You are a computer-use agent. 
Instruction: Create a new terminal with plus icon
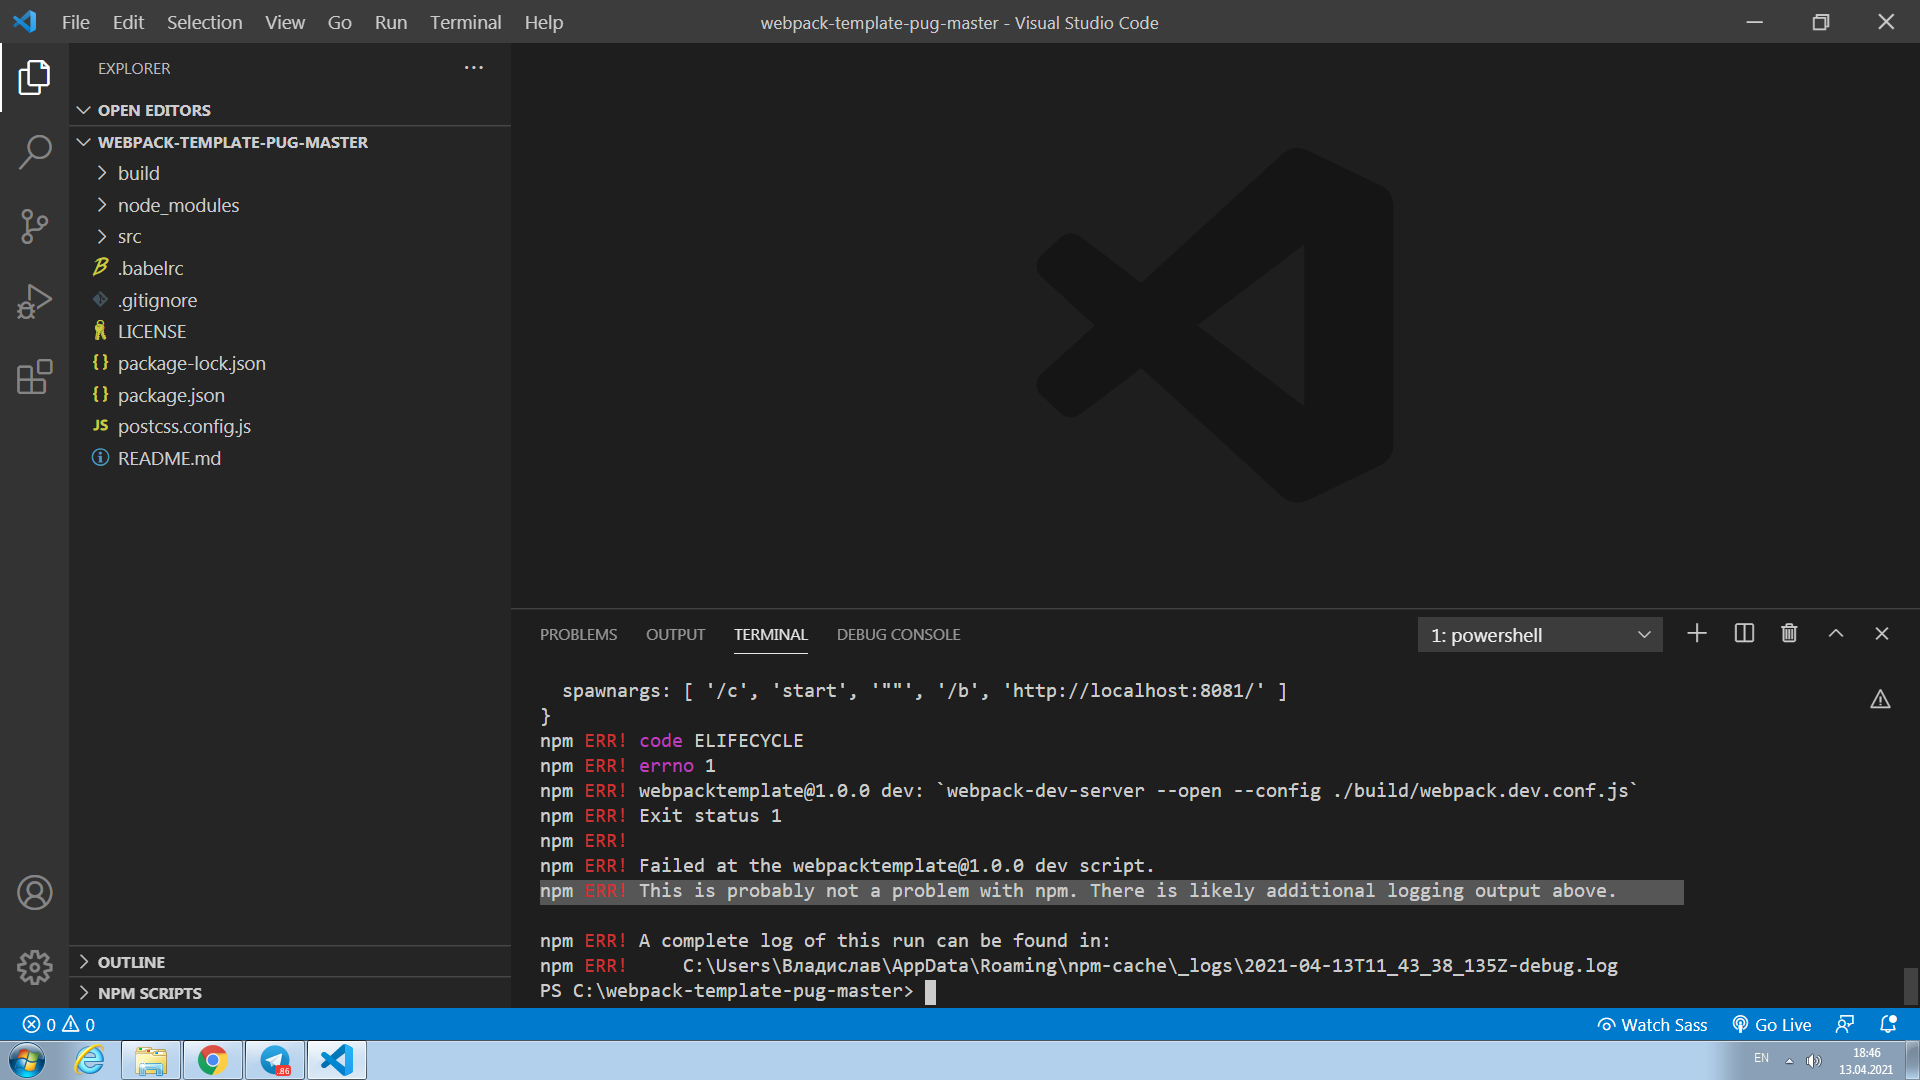tap(1697, 634)
